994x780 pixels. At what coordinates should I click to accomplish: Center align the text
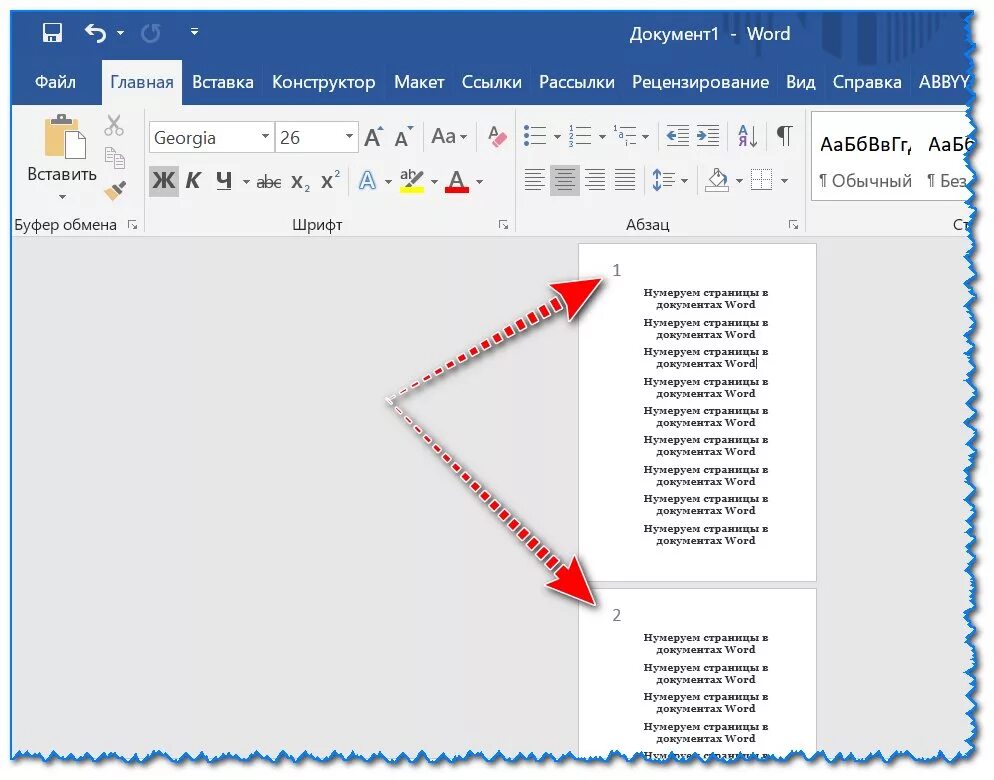pos(564,181)
